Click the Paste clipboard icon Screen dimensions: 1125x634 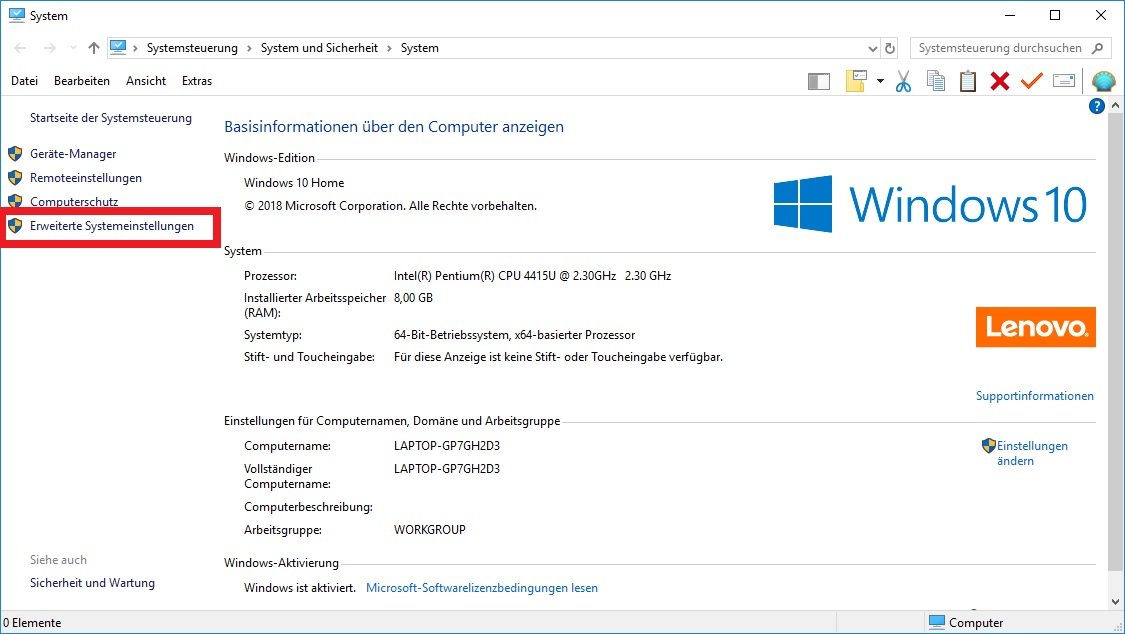pos(968,81)
